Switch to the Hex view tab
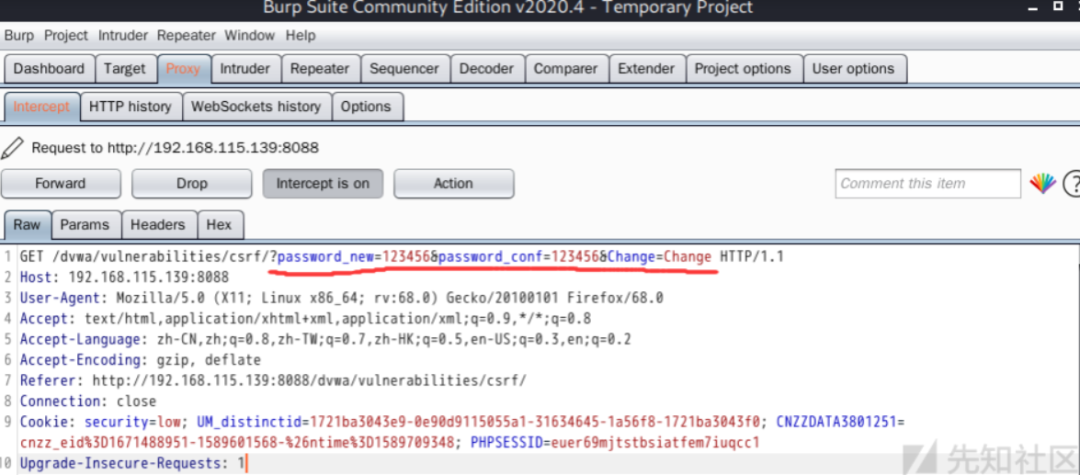The width and height of the screenshot is (1080, 475). (x=218, y=225)
